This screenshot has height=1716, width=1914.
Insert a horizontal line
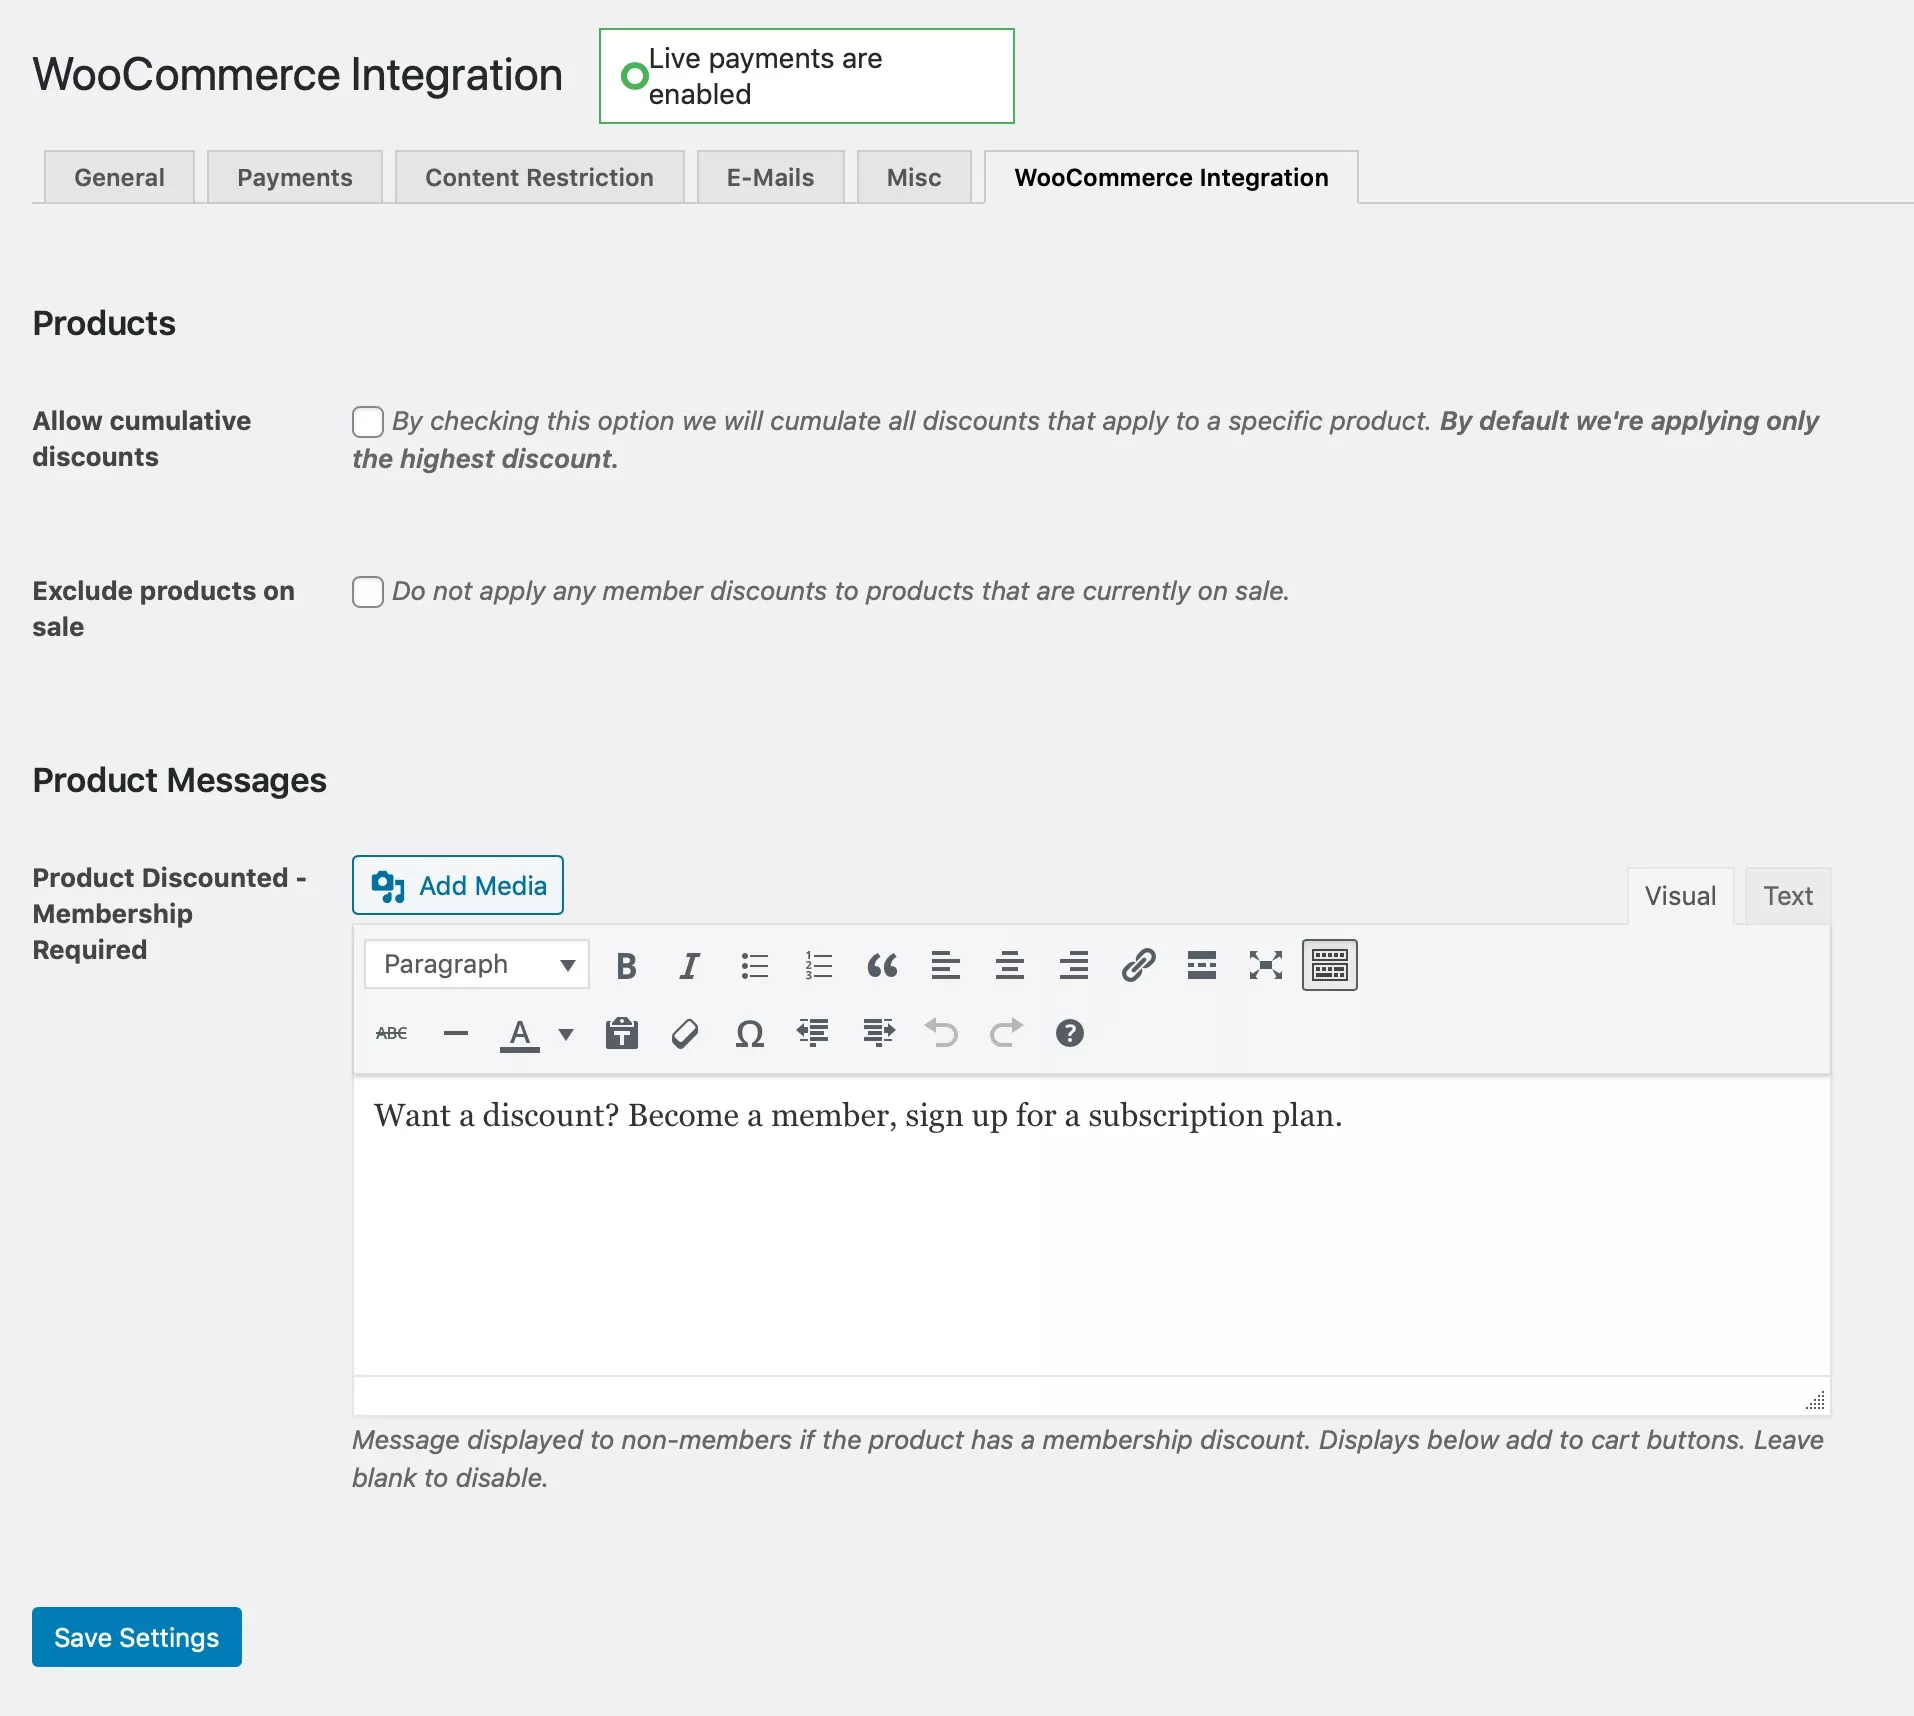pyautogui.click(x=456, y=1033)
